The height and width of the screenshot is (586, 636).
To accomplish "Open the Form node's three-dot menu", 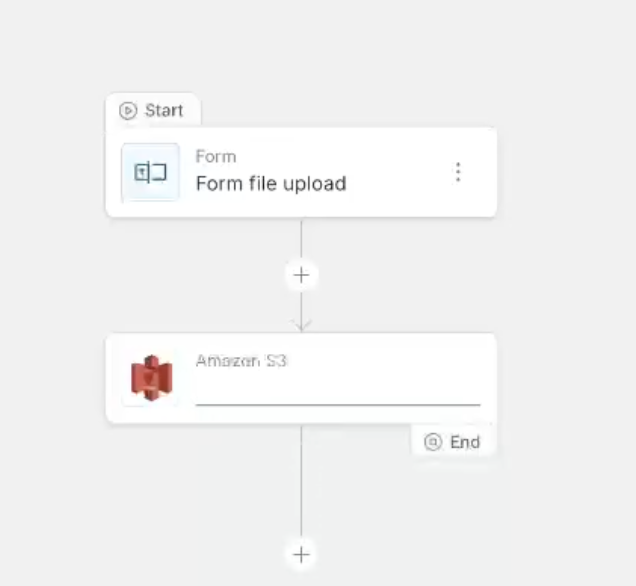I will pos(458,172).
